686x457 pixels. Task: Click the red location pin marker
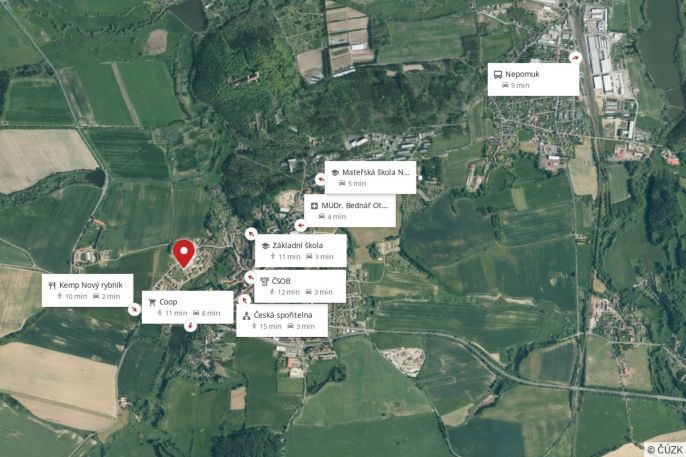[x=184, y=254]
